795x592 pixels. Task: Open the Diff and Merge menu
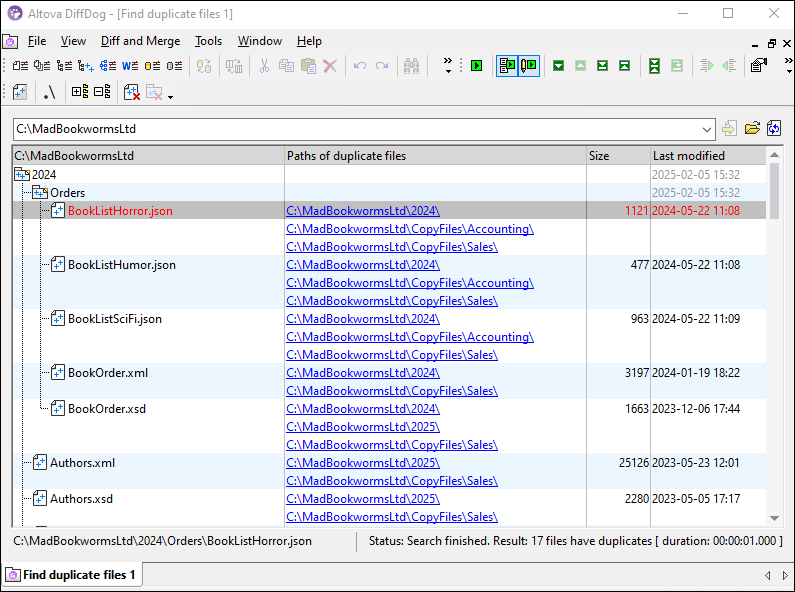(x=140, y=41)
